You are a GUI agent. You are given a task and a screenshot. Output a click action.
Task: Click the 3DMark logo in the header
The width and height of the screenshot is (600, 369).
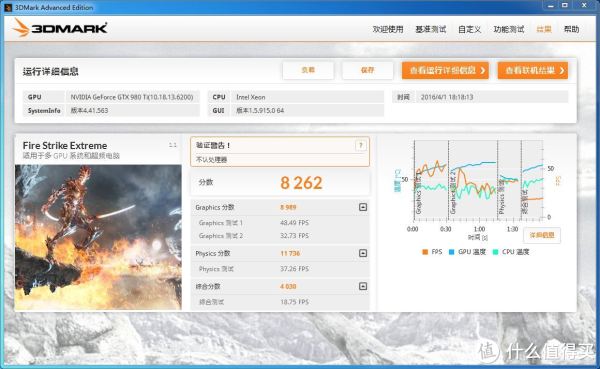point(60,28)
